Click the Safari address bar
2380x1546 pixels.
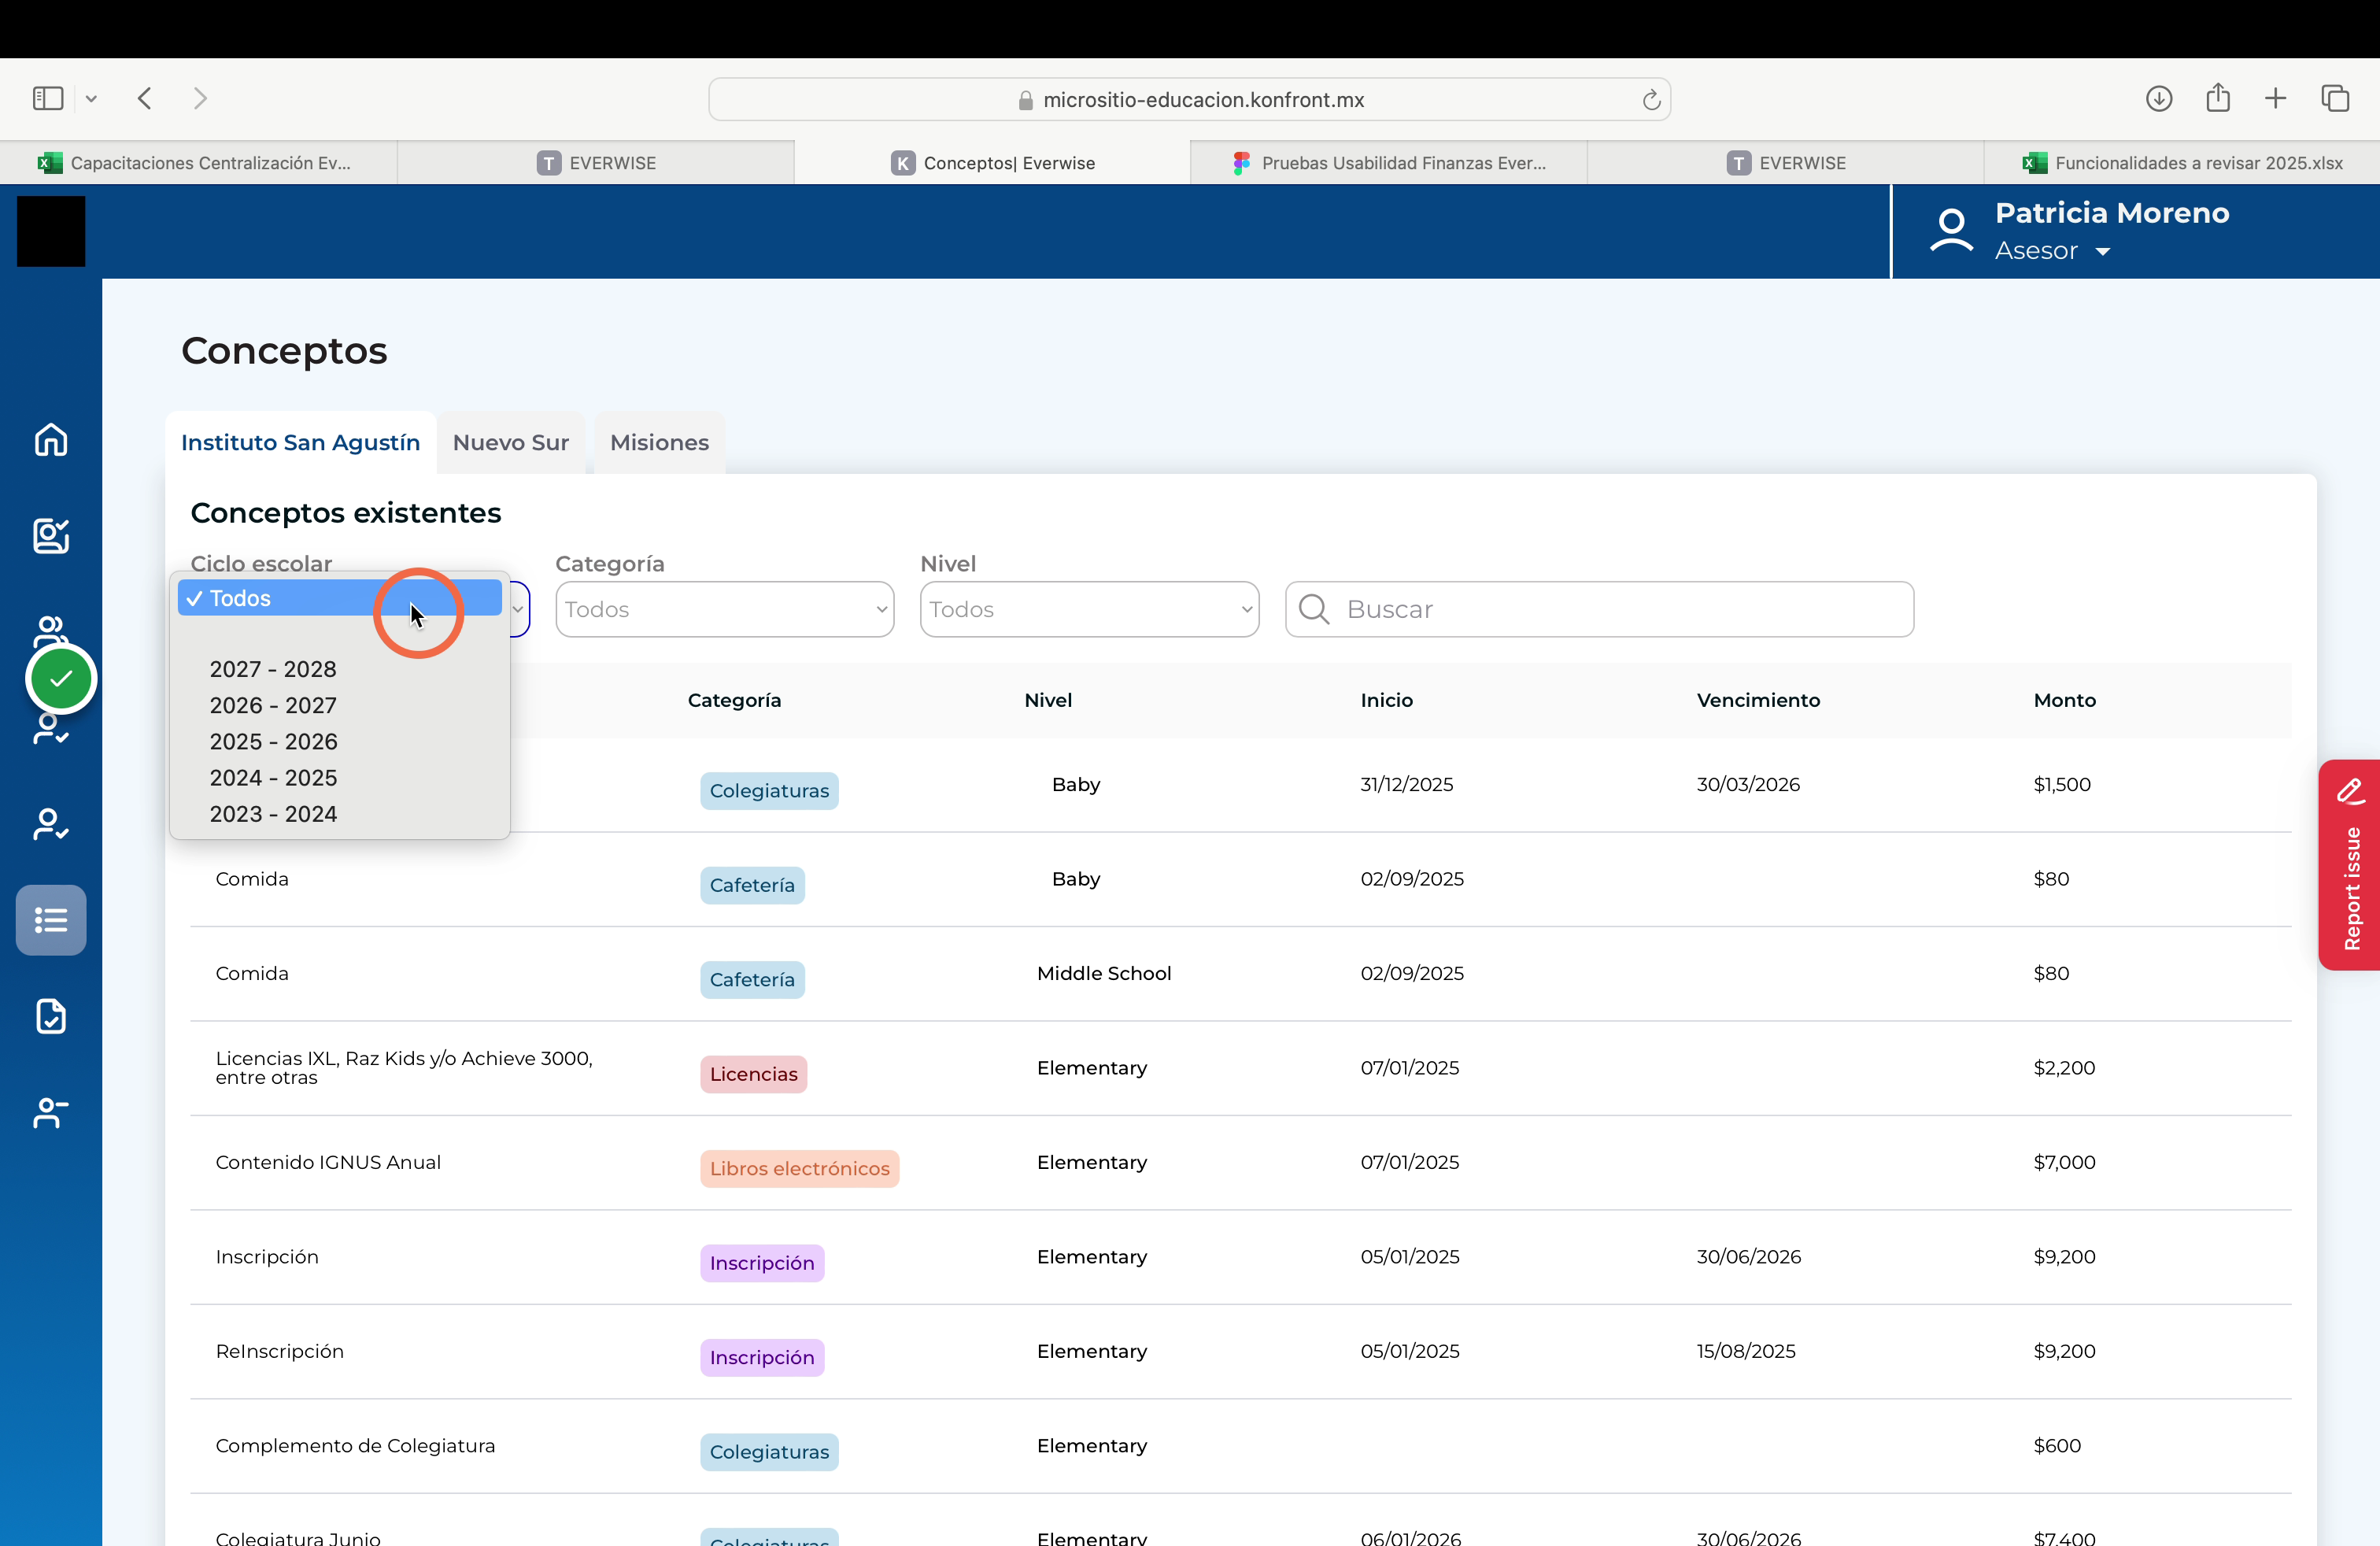[x=1189, y=99]
